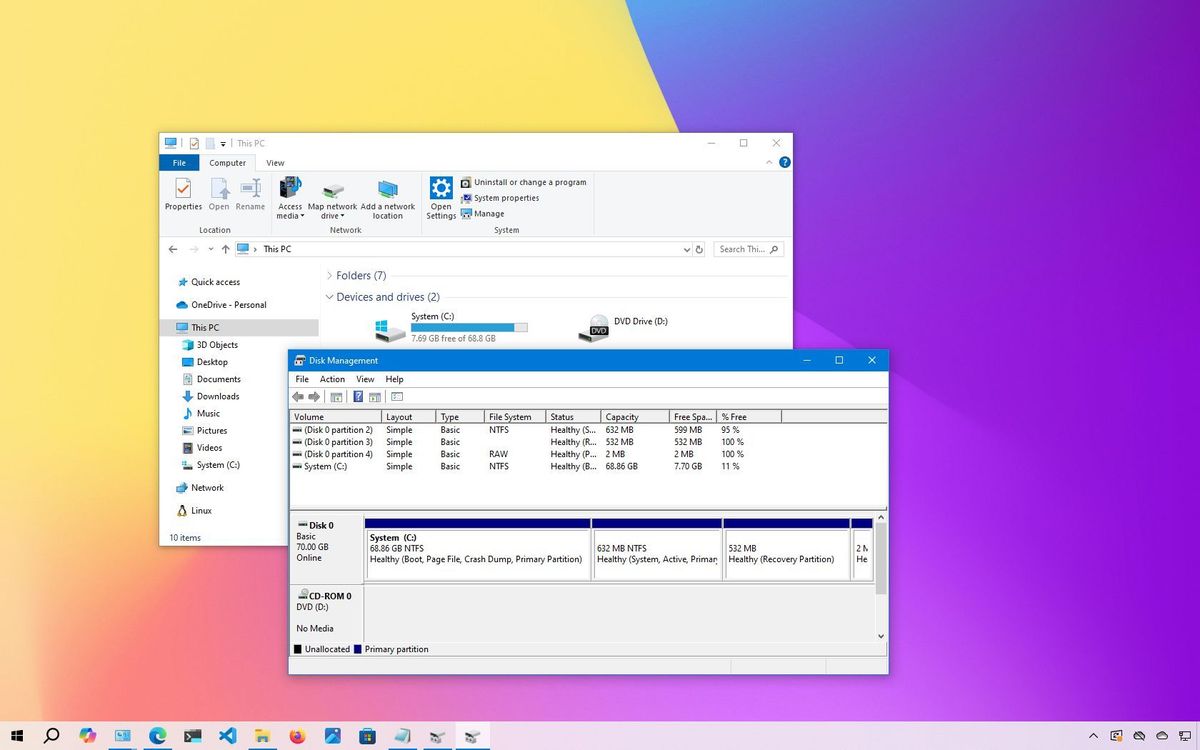Click the Access media icon in the ribbon
Image resolution: width=1200 pixels, height=750 pixels.
[x=290, y=190]
